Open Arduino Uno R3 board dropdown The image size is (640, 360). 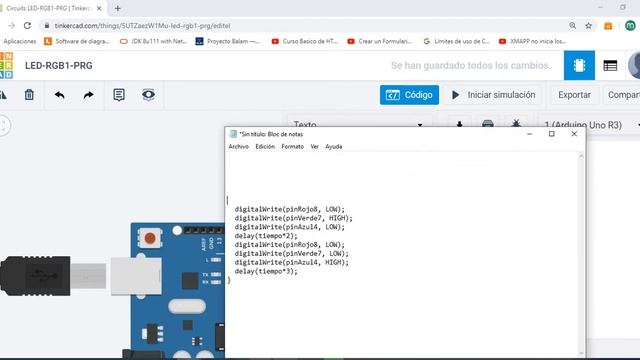tap(591, 124)
